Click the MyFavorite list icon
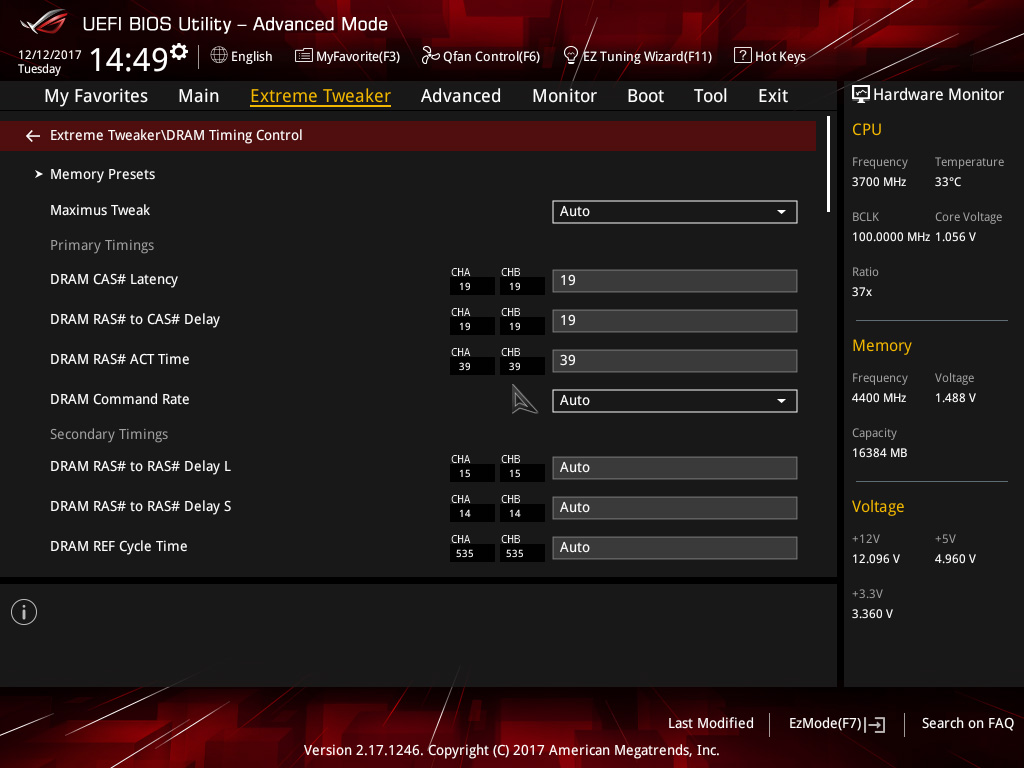The image size is (1024, 768). click(304, 56)
